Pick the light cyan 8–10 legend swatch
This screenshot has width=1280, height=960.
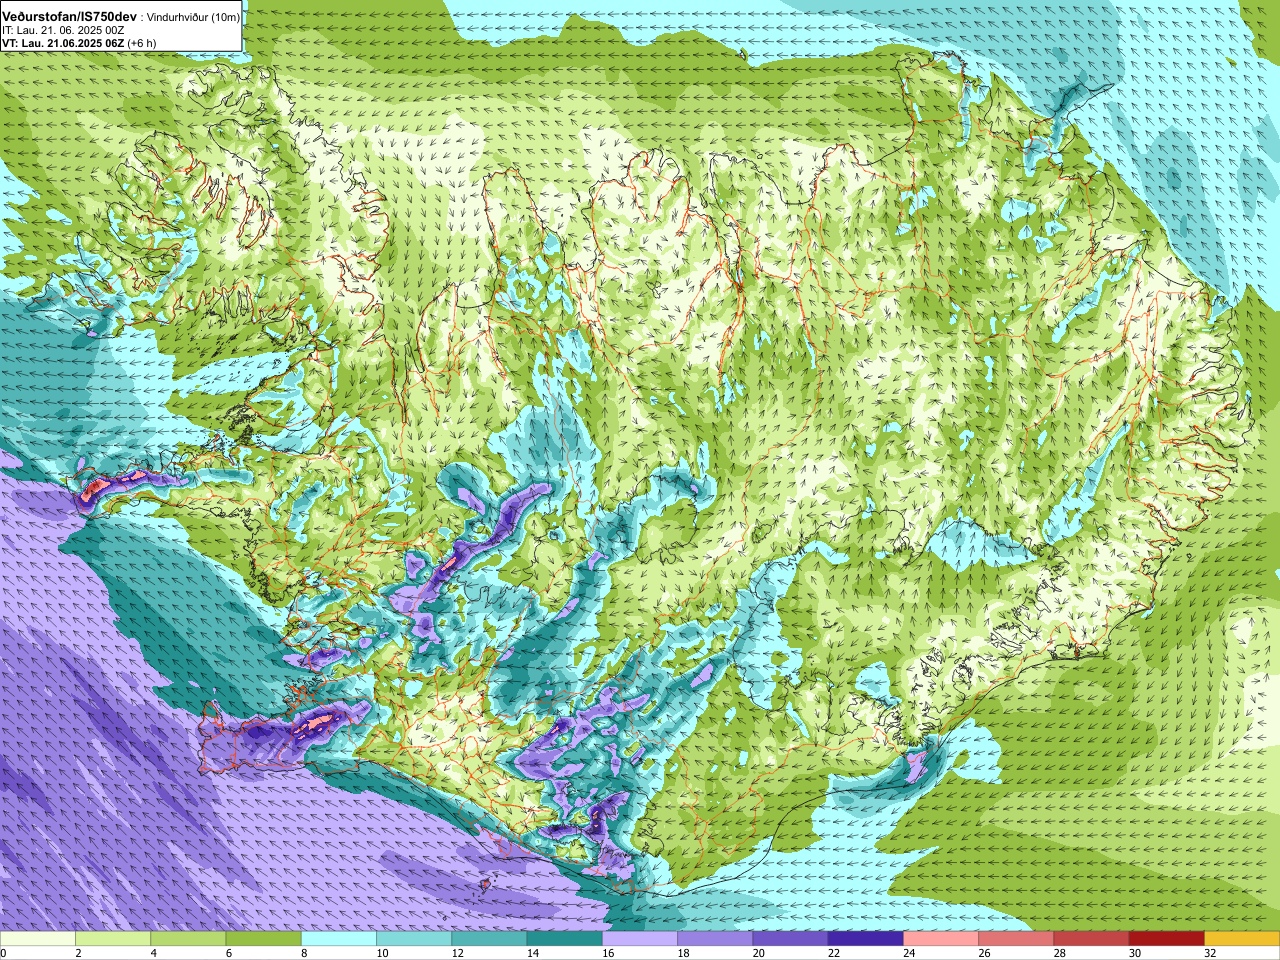(339, 939)
